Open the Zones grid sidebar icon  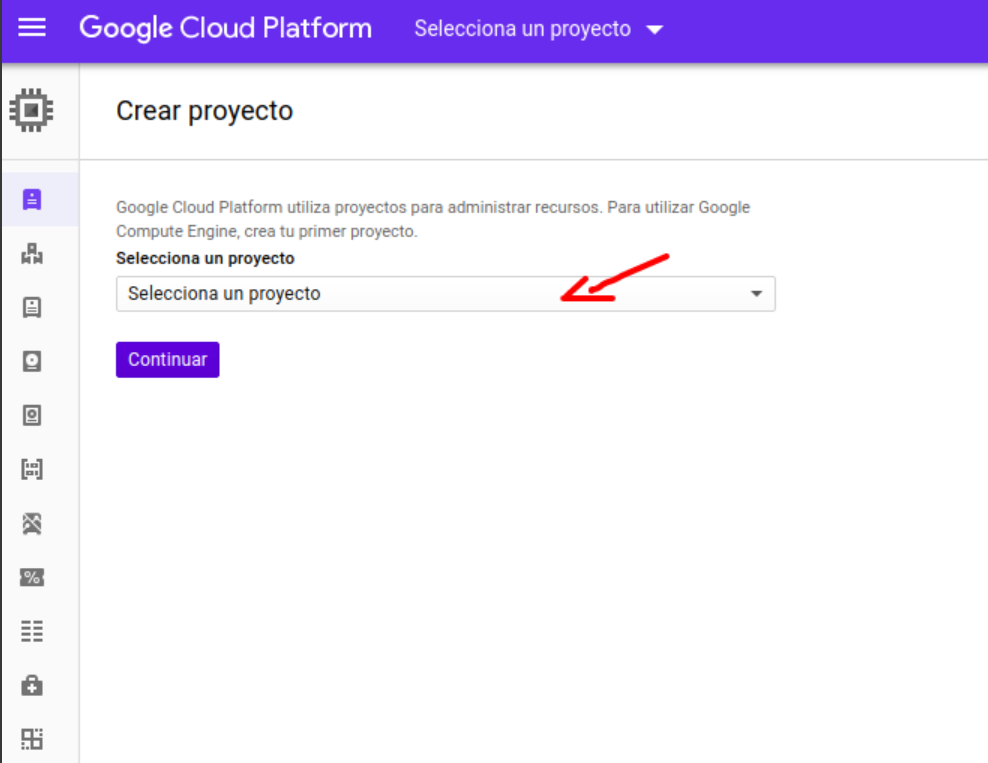[x=32, y=739]
